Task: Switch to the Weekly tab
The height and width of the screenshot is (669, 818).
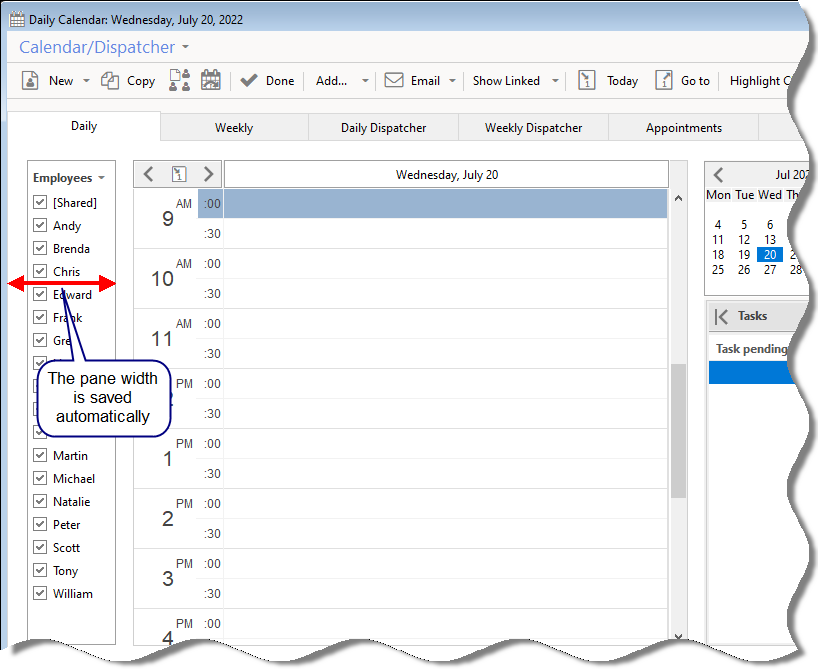Action: [234, 128]
